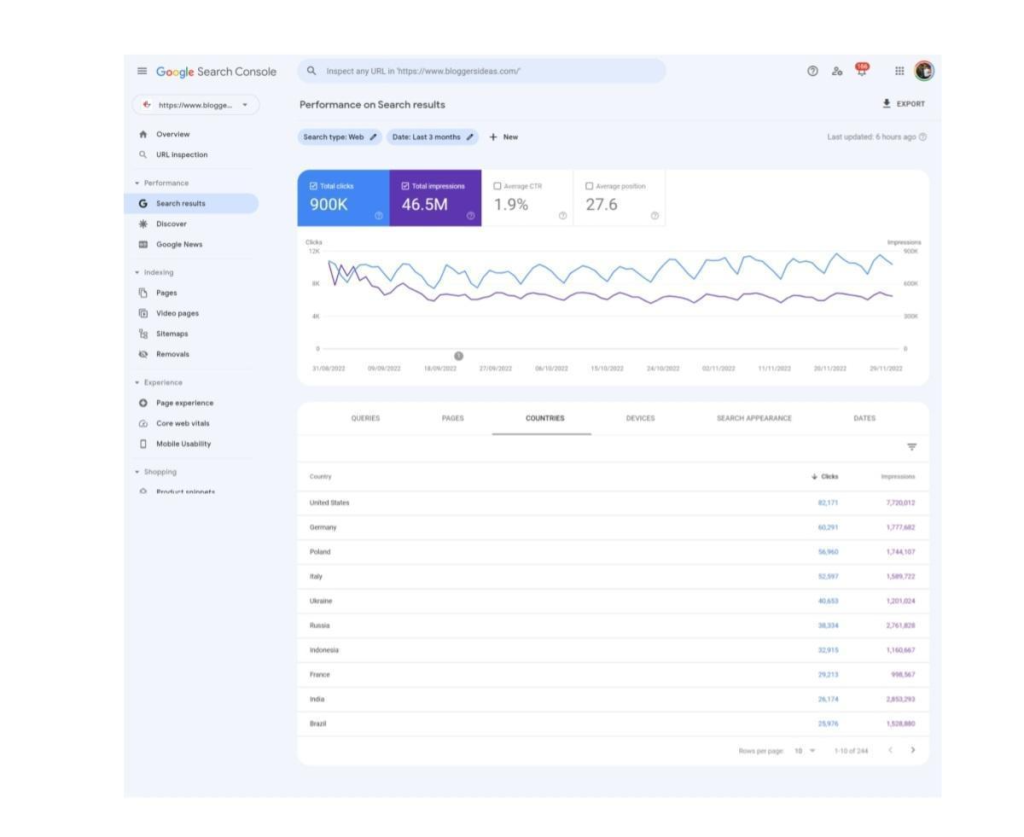
Task: Click the Removals icon
Action: [x=143, y=355]
